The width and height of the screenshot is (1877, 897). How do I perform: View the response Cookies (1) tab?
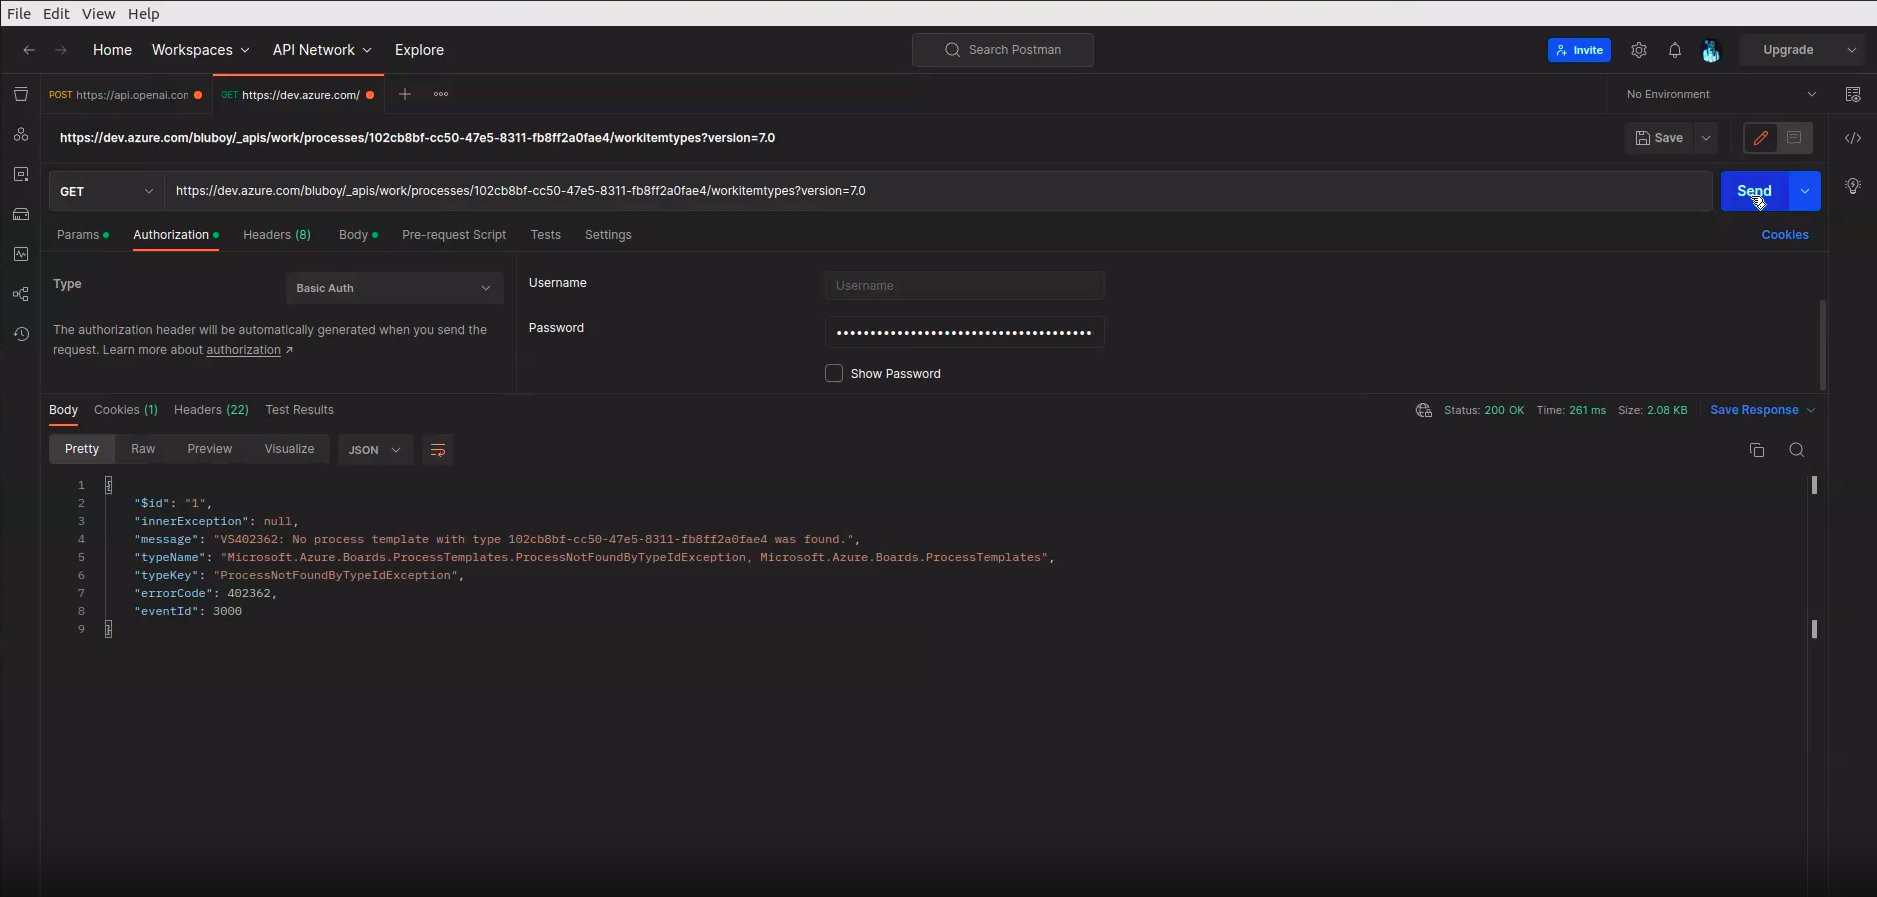pyautogui.click(x=126, y=410)
